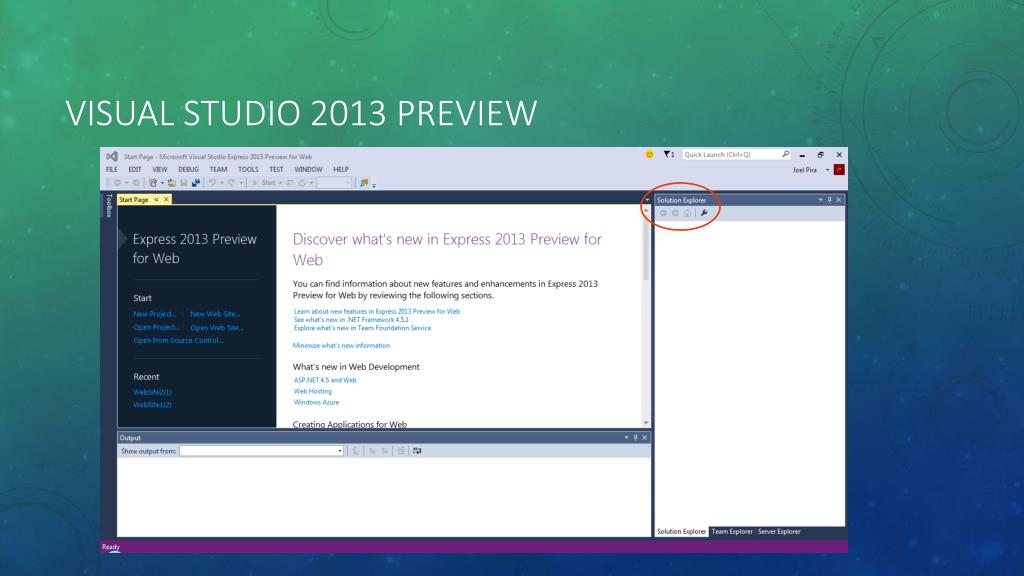Open toolbar overflow options arrow
The image size is (1024, 576).
374,185
